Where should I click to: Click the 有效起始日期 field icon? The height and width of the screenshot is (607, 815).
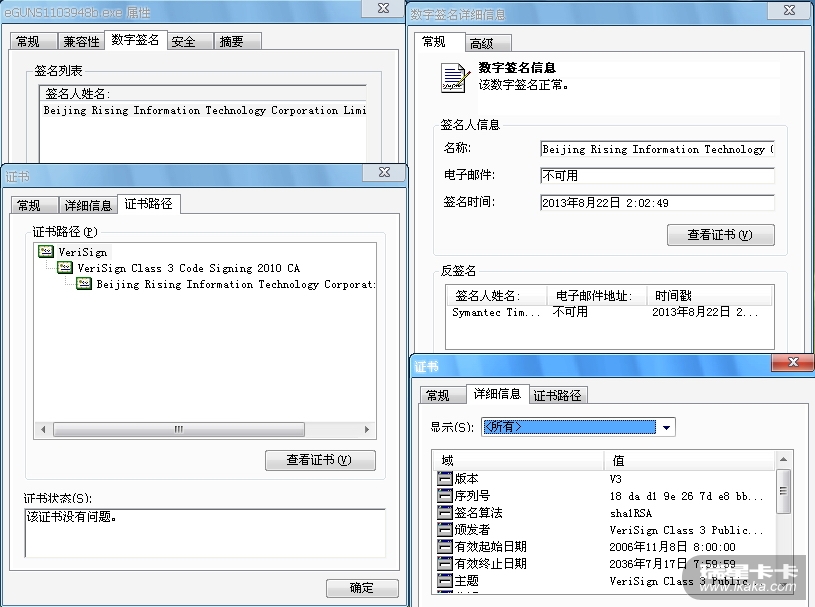445,546
